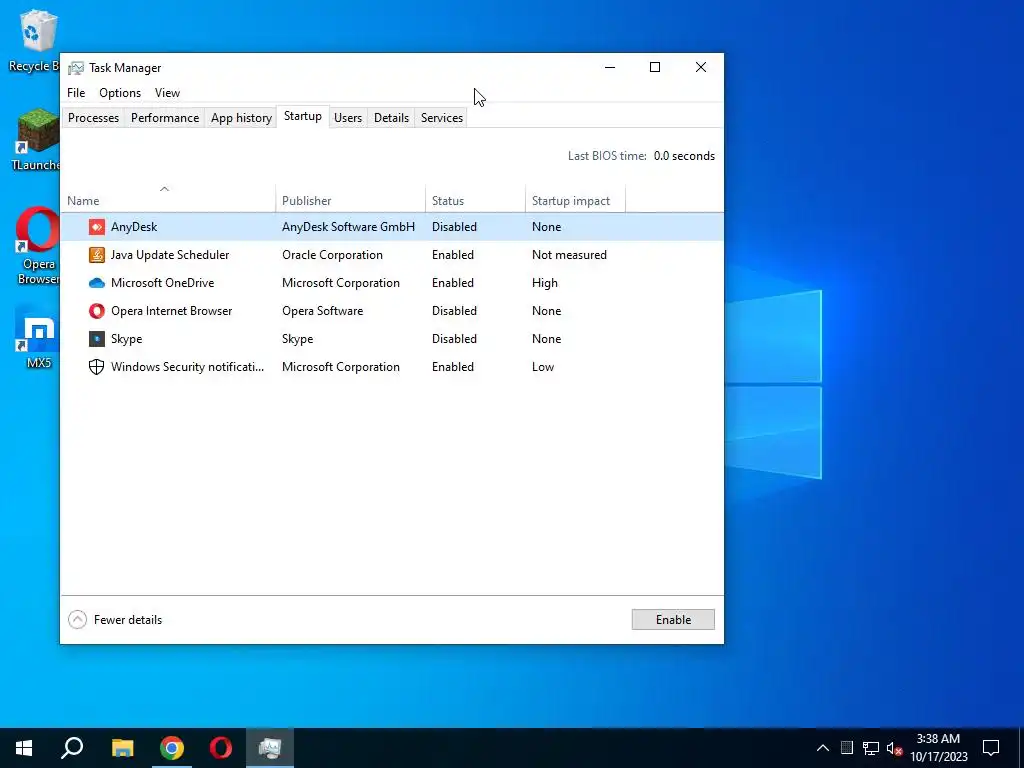
Task: Click the Enable button
Action: (673, 620)
